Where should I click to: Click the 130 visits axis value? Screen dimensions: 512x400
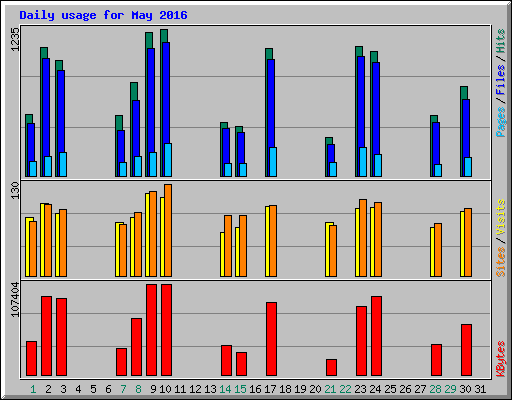(15, 190)
